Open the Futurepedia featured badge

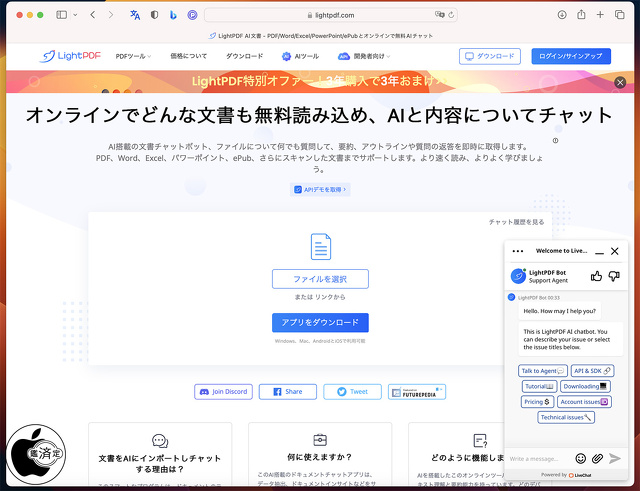click(x=417, y=392)
